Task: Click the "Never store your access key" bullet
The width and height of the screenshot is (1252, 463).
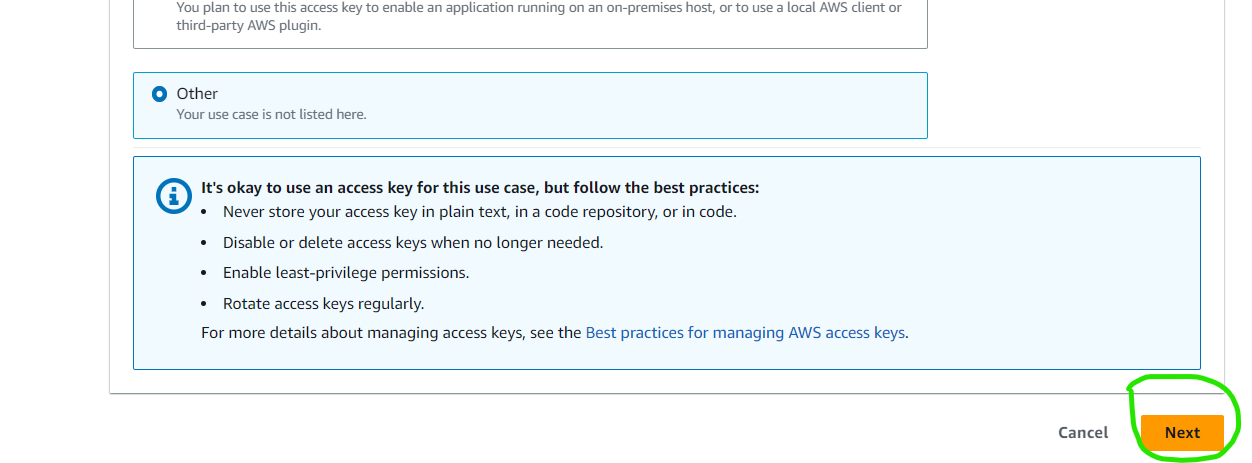Action: (x=479, y=212)
